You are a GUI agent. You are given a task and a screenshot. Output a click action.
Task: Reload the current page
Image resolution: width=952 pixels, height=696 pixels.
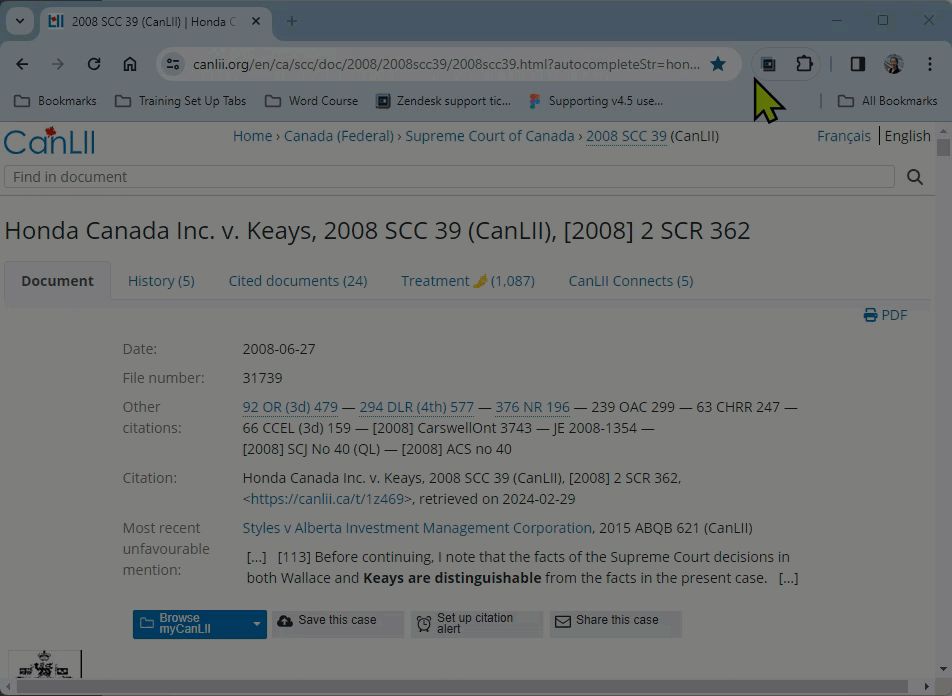pos(94,64)
